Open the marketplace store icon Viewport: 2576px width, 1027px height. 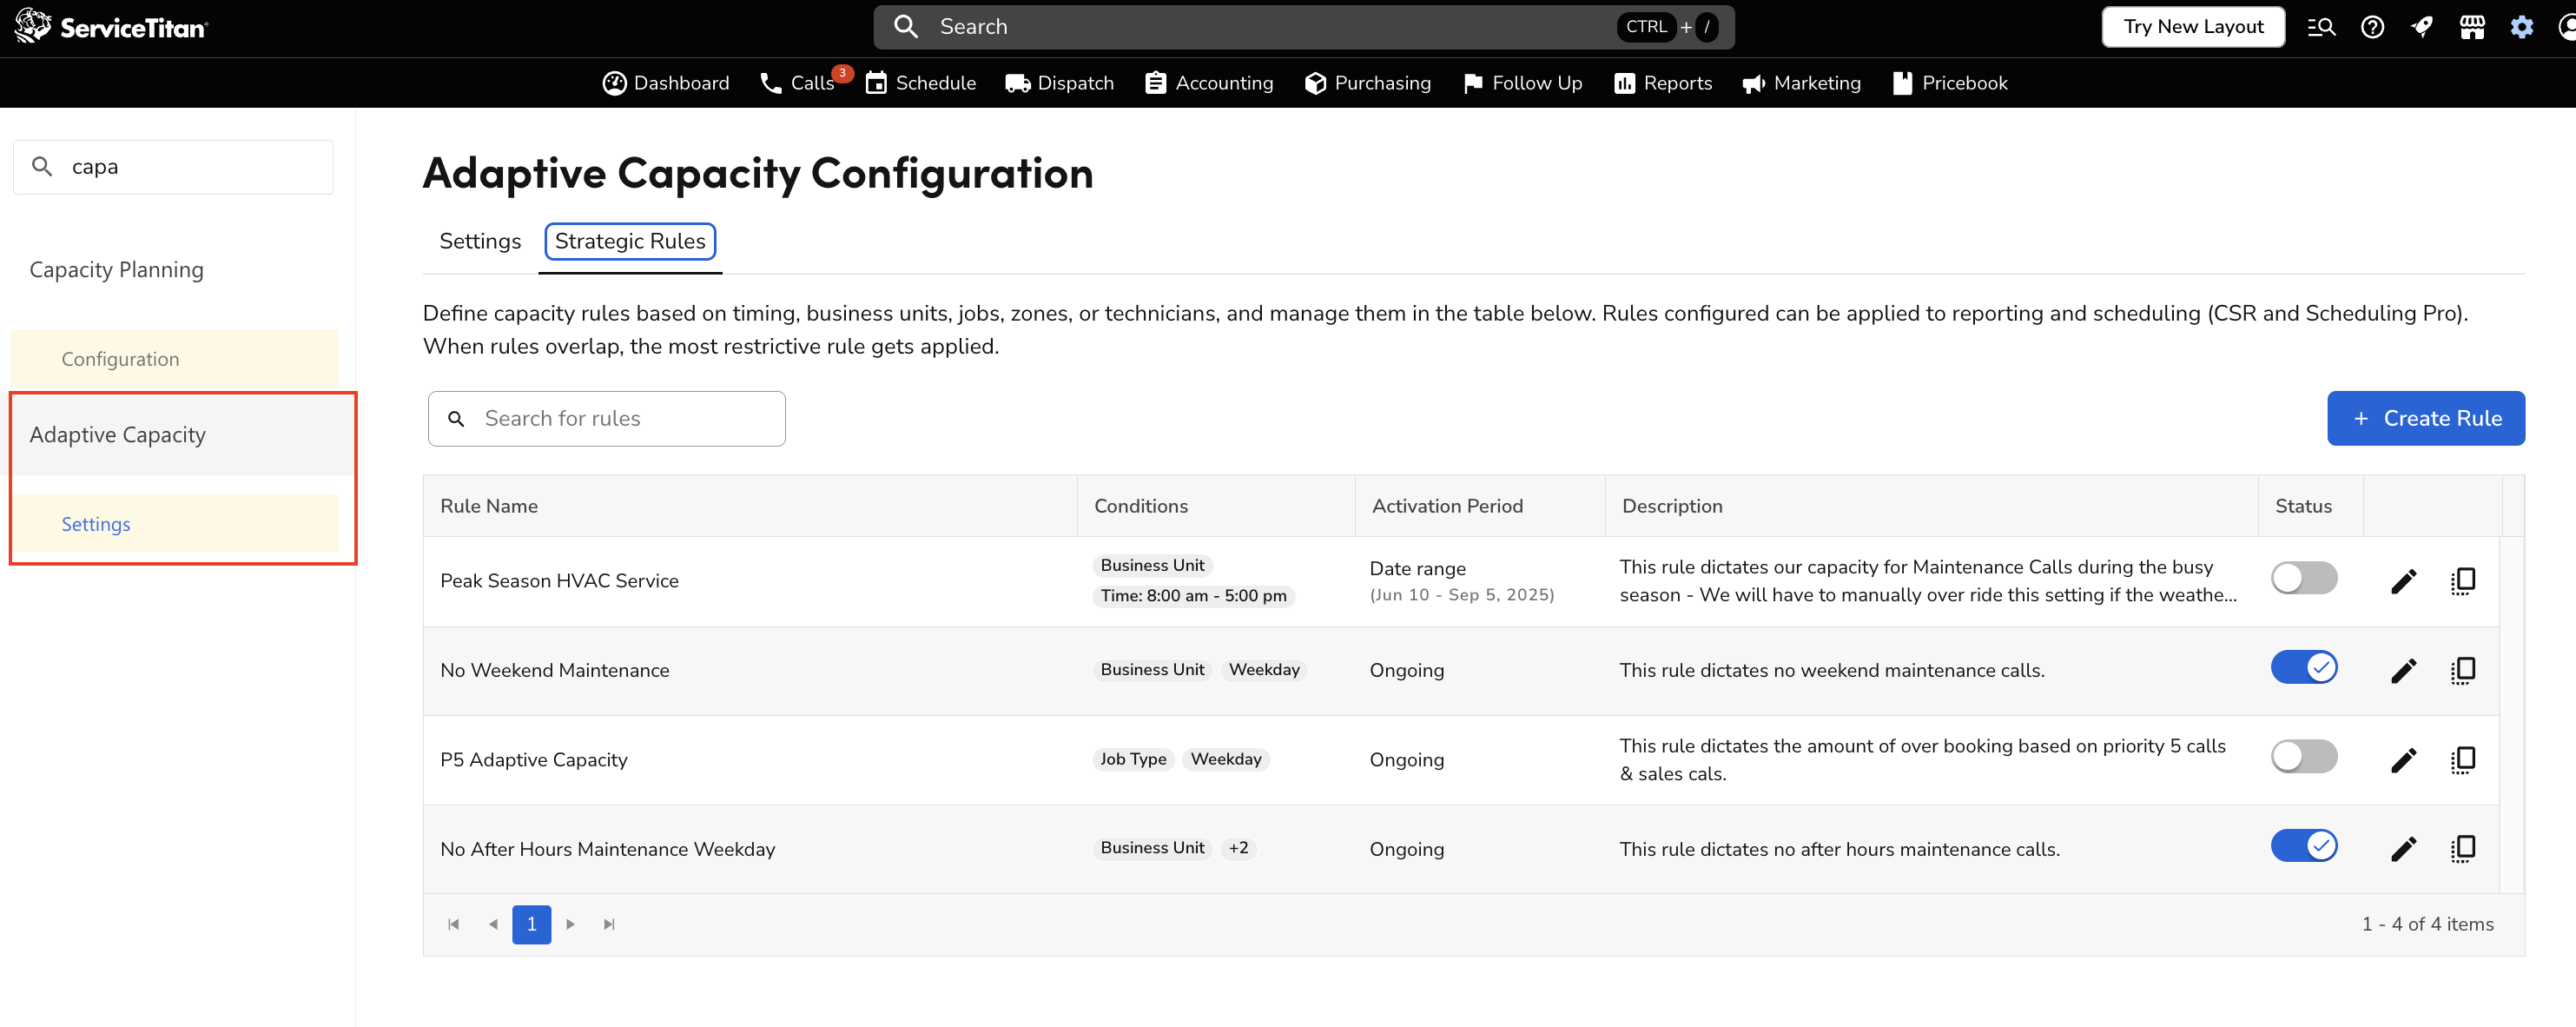point(2471,27)
